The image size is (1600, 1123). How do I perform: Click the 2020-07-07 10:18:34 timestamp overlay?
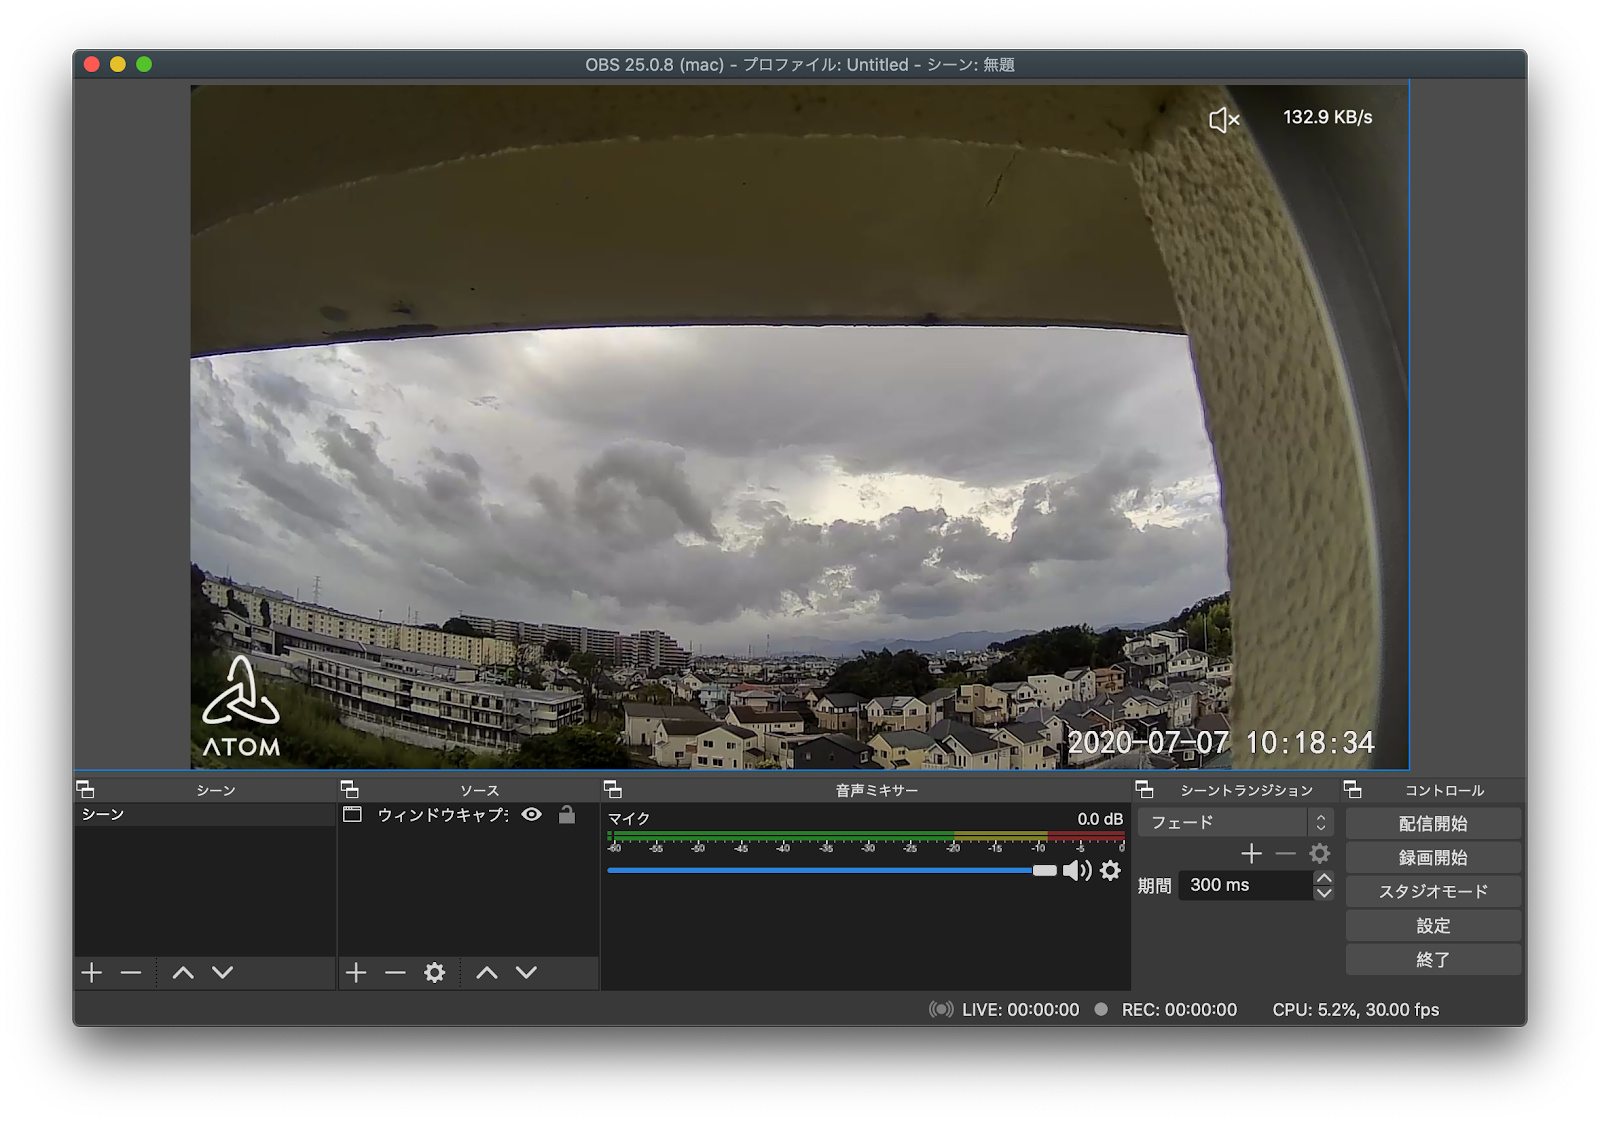click(x=1221, y=742)
